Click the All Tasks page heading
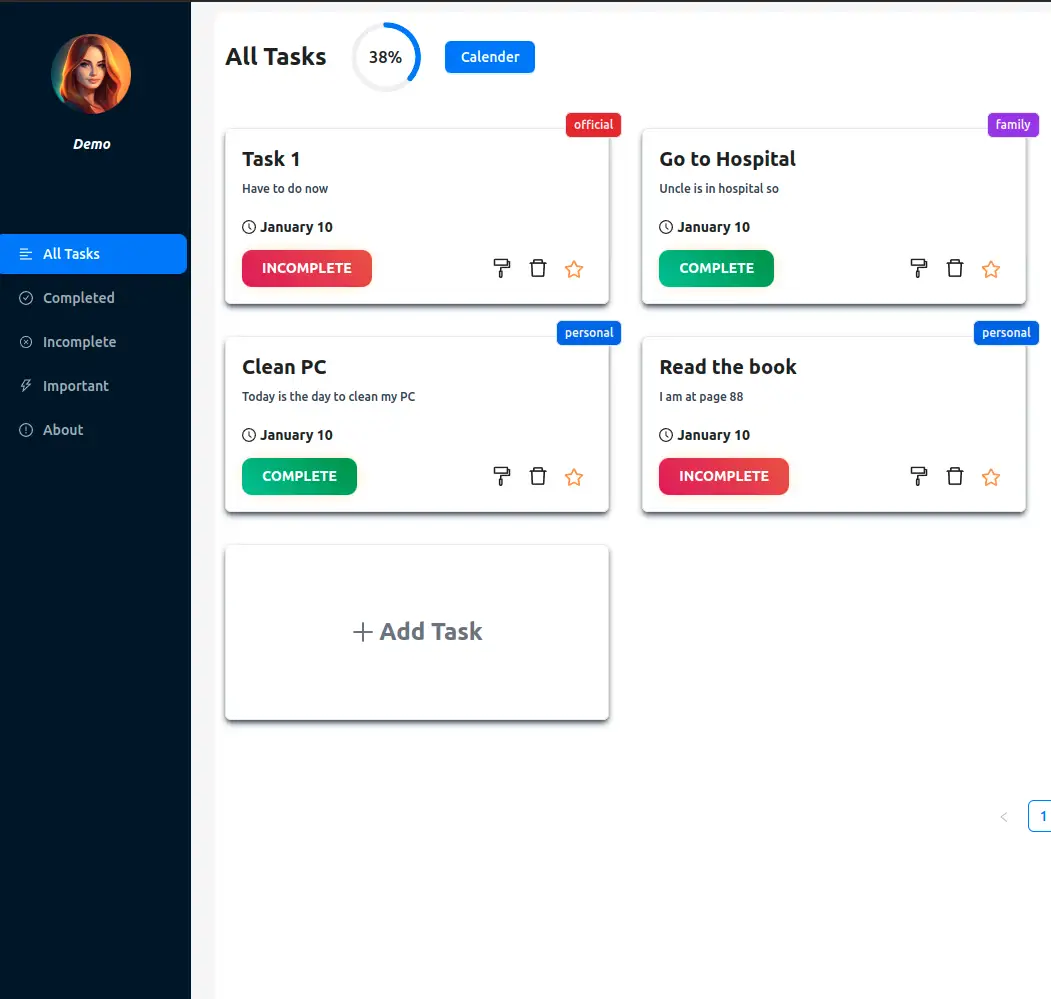This screenshot has width=1051, height=999. (275, 57)
